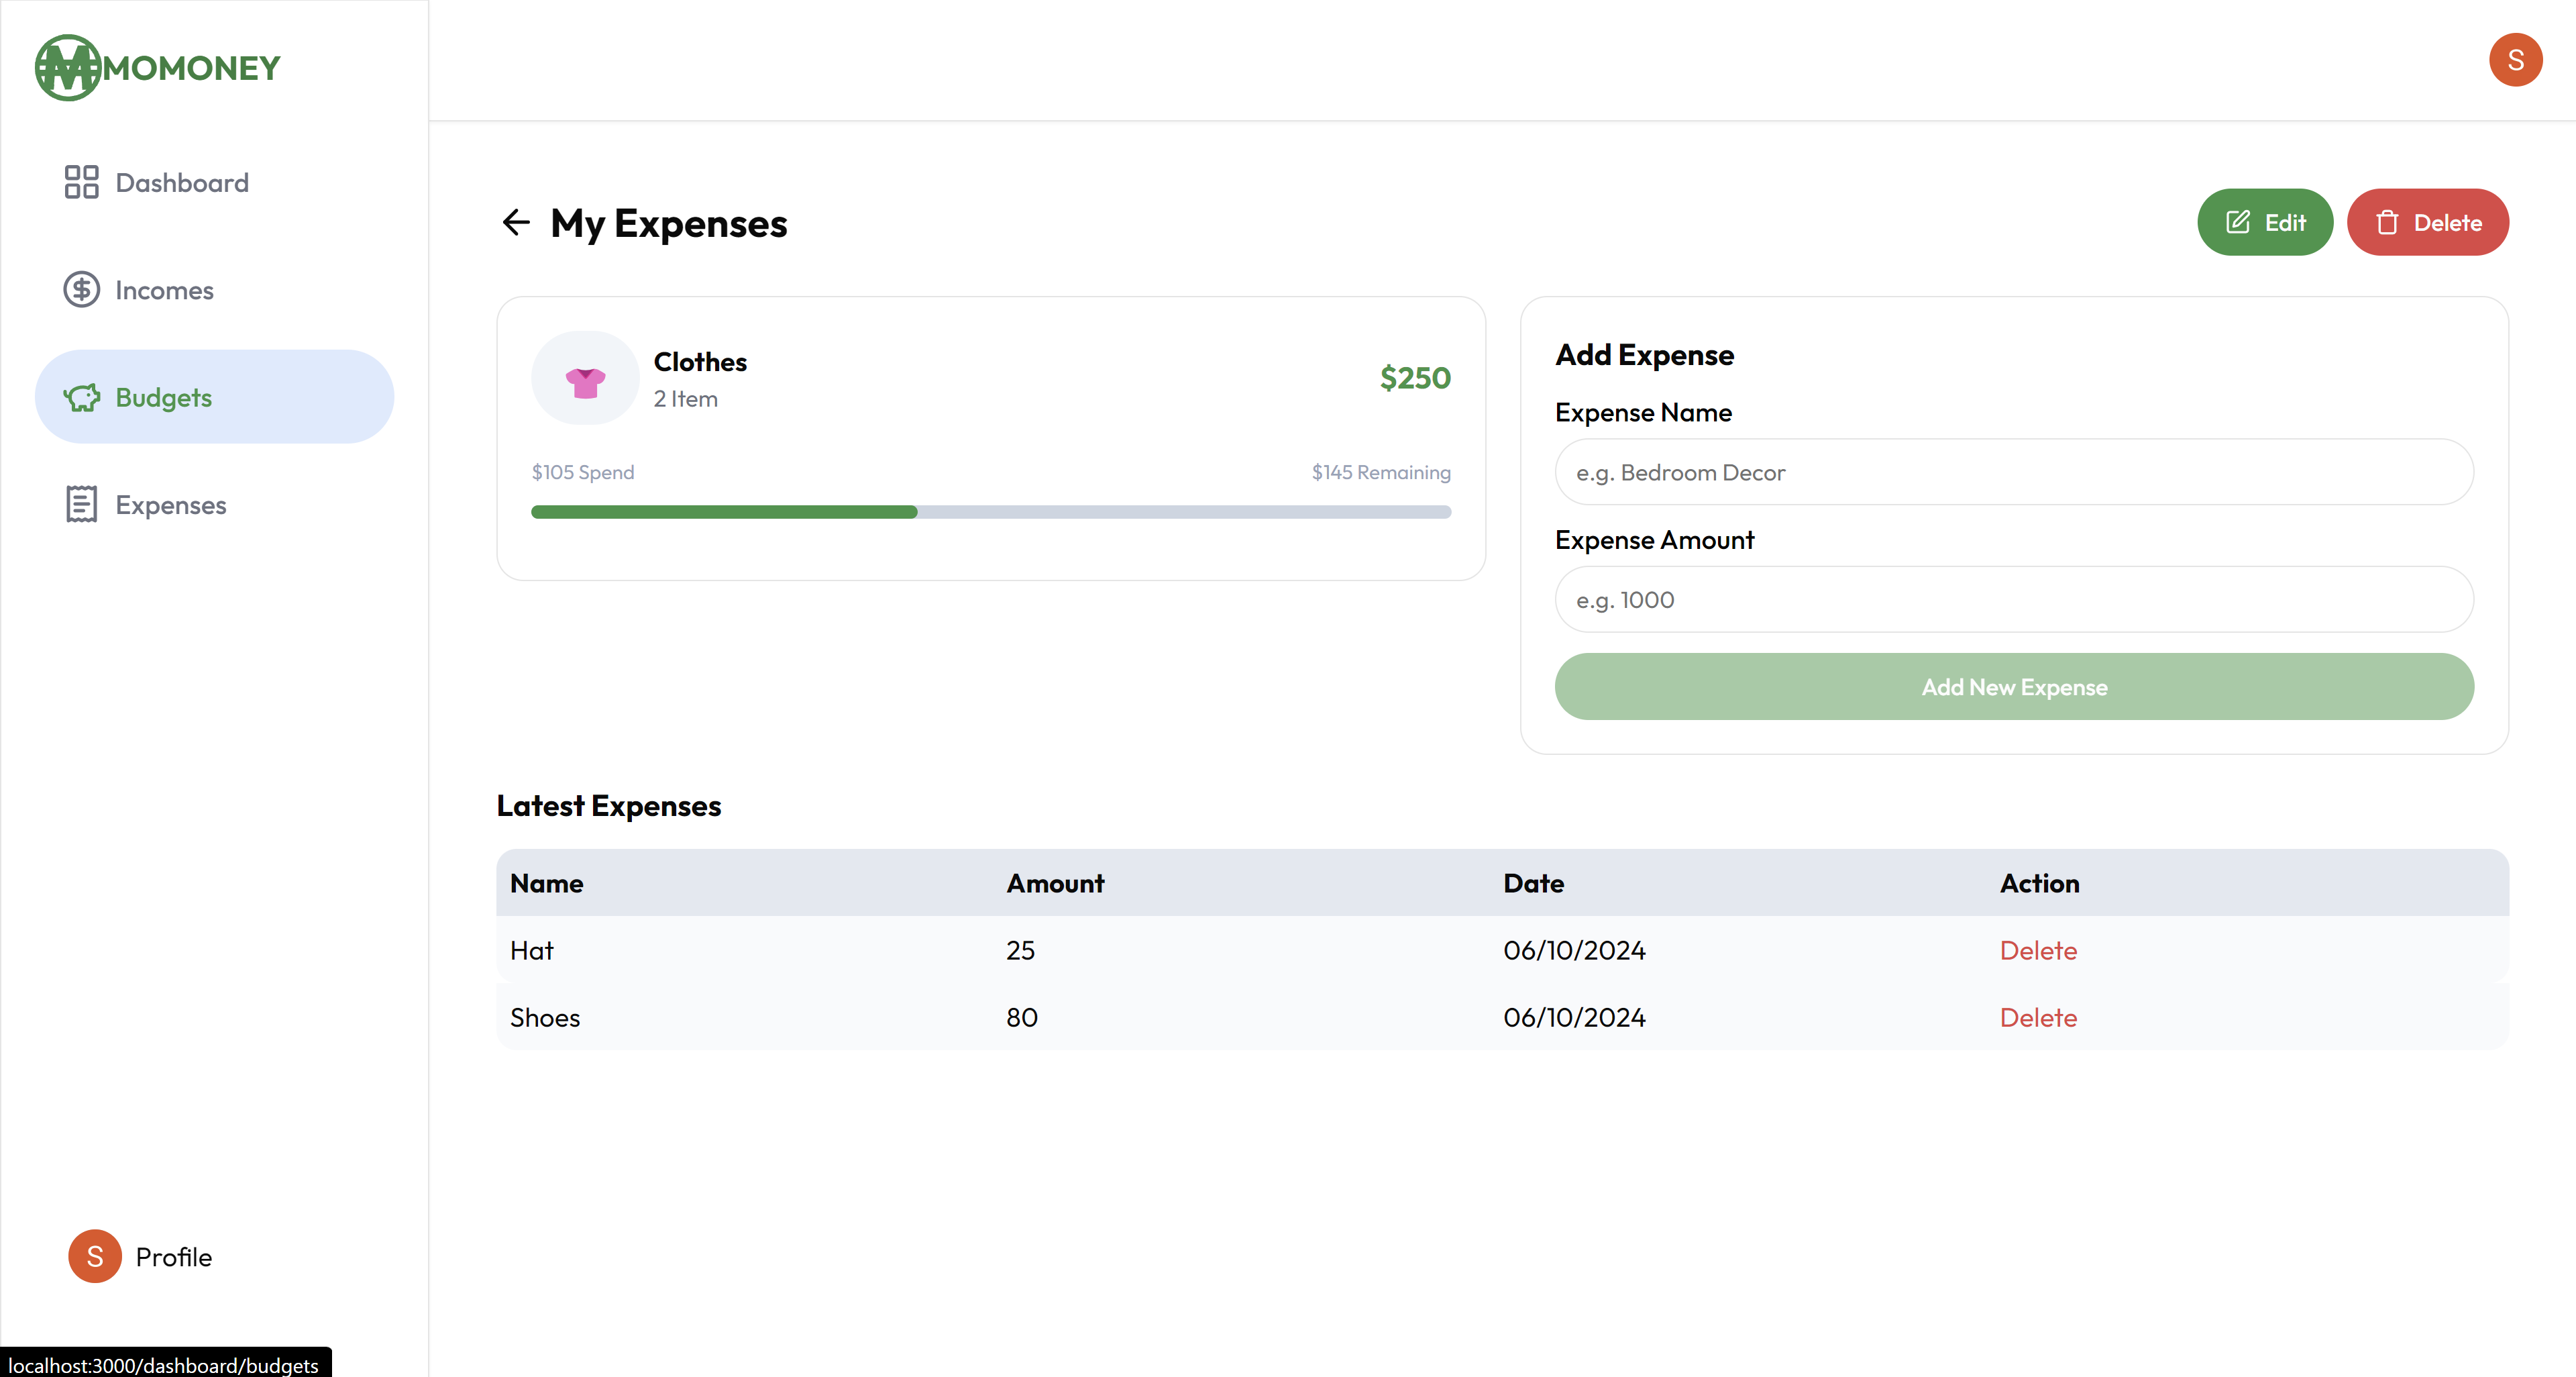This screenshot has height=1377, width=2576.
Task: Click the Dashboard grid icon
Action: 81,182
